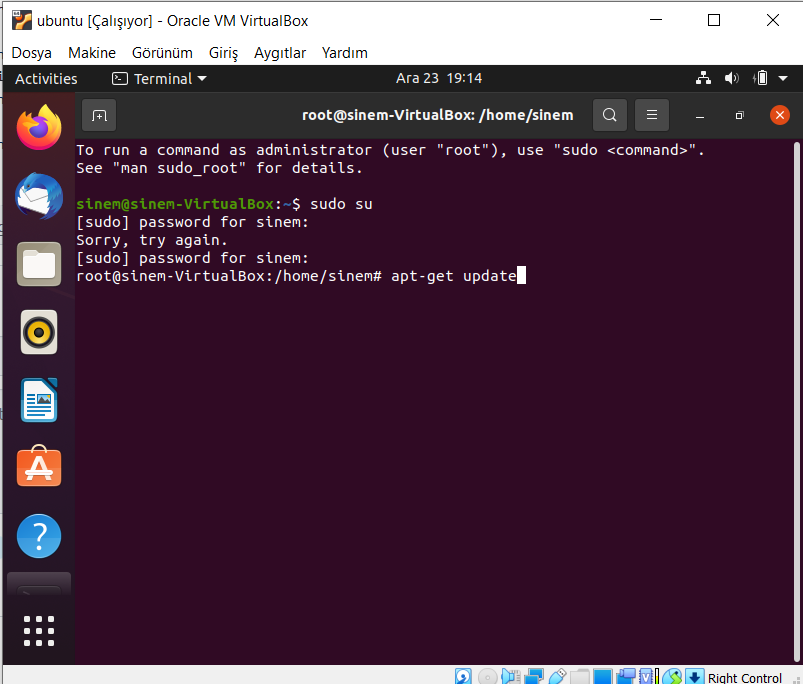The image size is (803, 684).
Task: Open the Aygıtlar menu
Action: pos(280,53)
